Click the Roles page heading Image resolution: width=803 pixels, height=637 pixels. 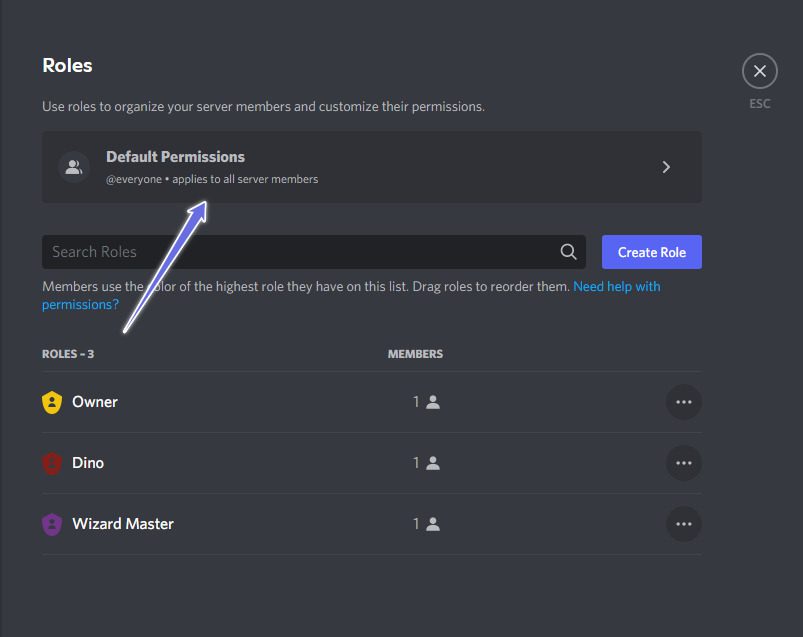67,66
